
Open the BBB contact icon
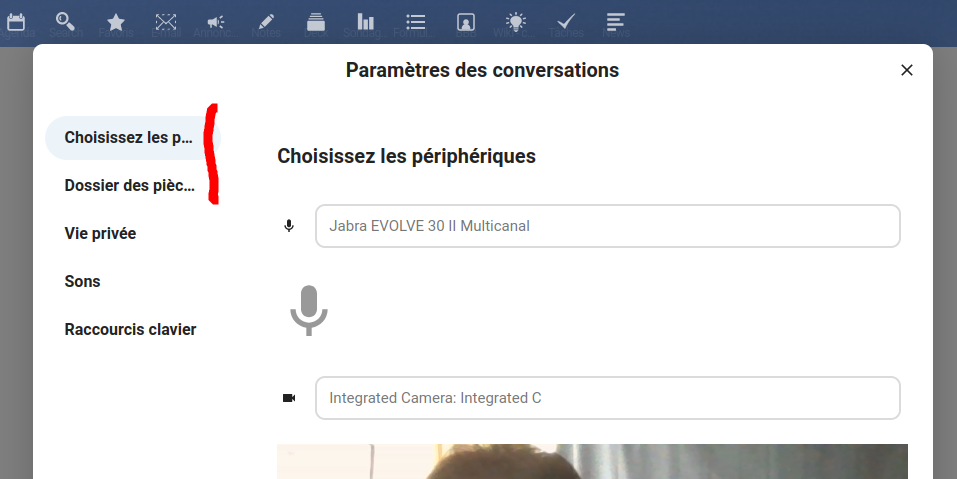466,23
